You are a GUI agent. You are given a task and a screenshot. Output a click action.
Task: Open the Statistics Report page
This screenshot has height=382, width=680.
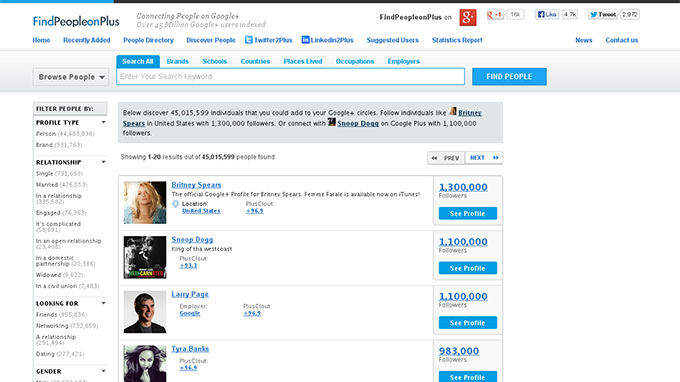457,40
